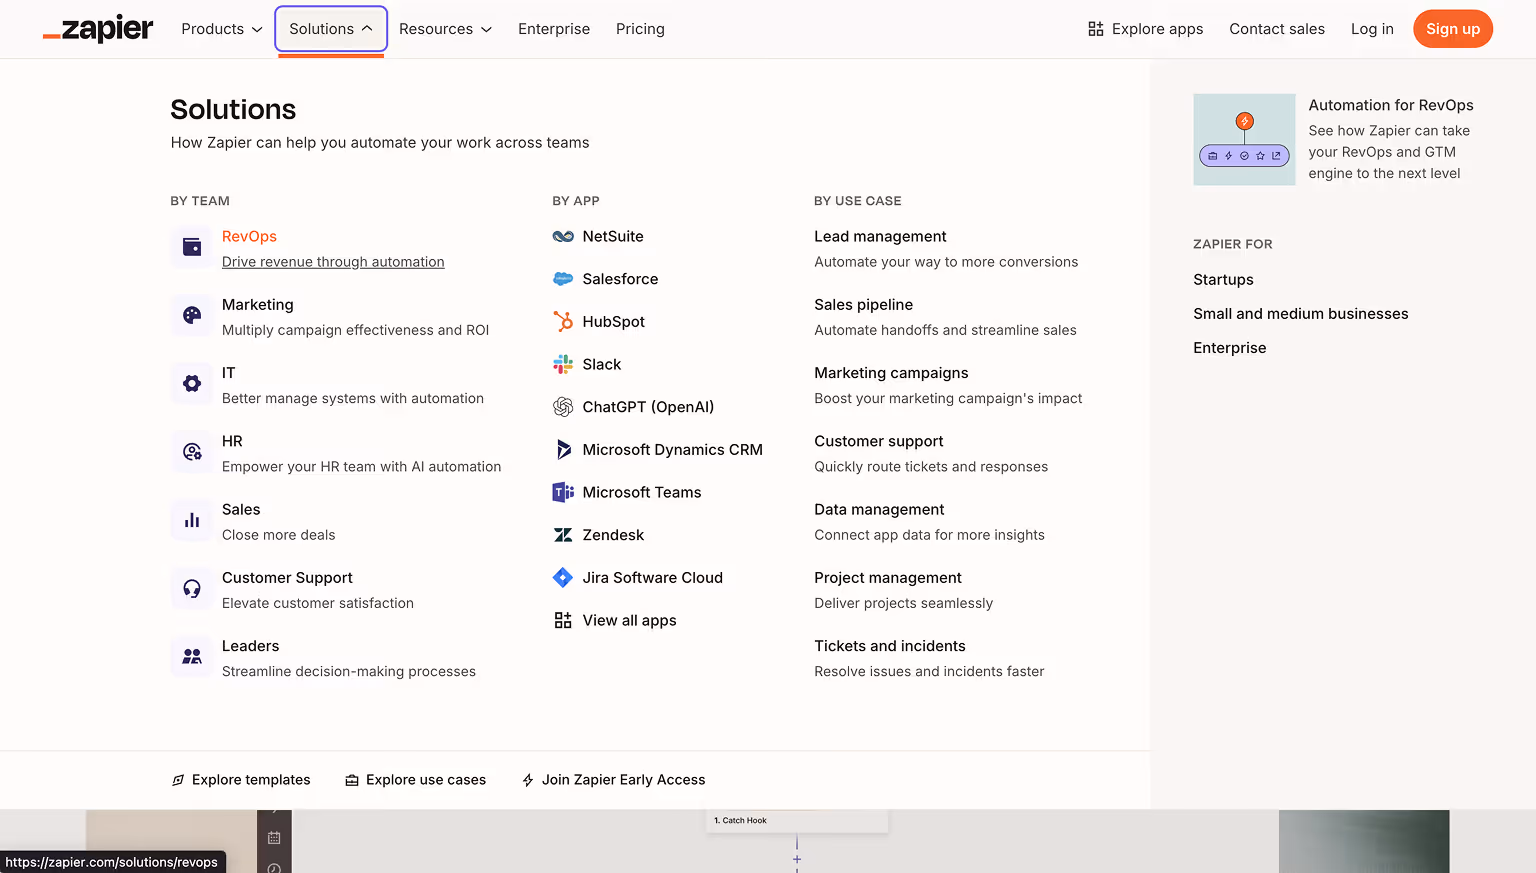Select the Microsoft Teams icon
This screenshot has height=873, width=1536.
tap(564, 492)
